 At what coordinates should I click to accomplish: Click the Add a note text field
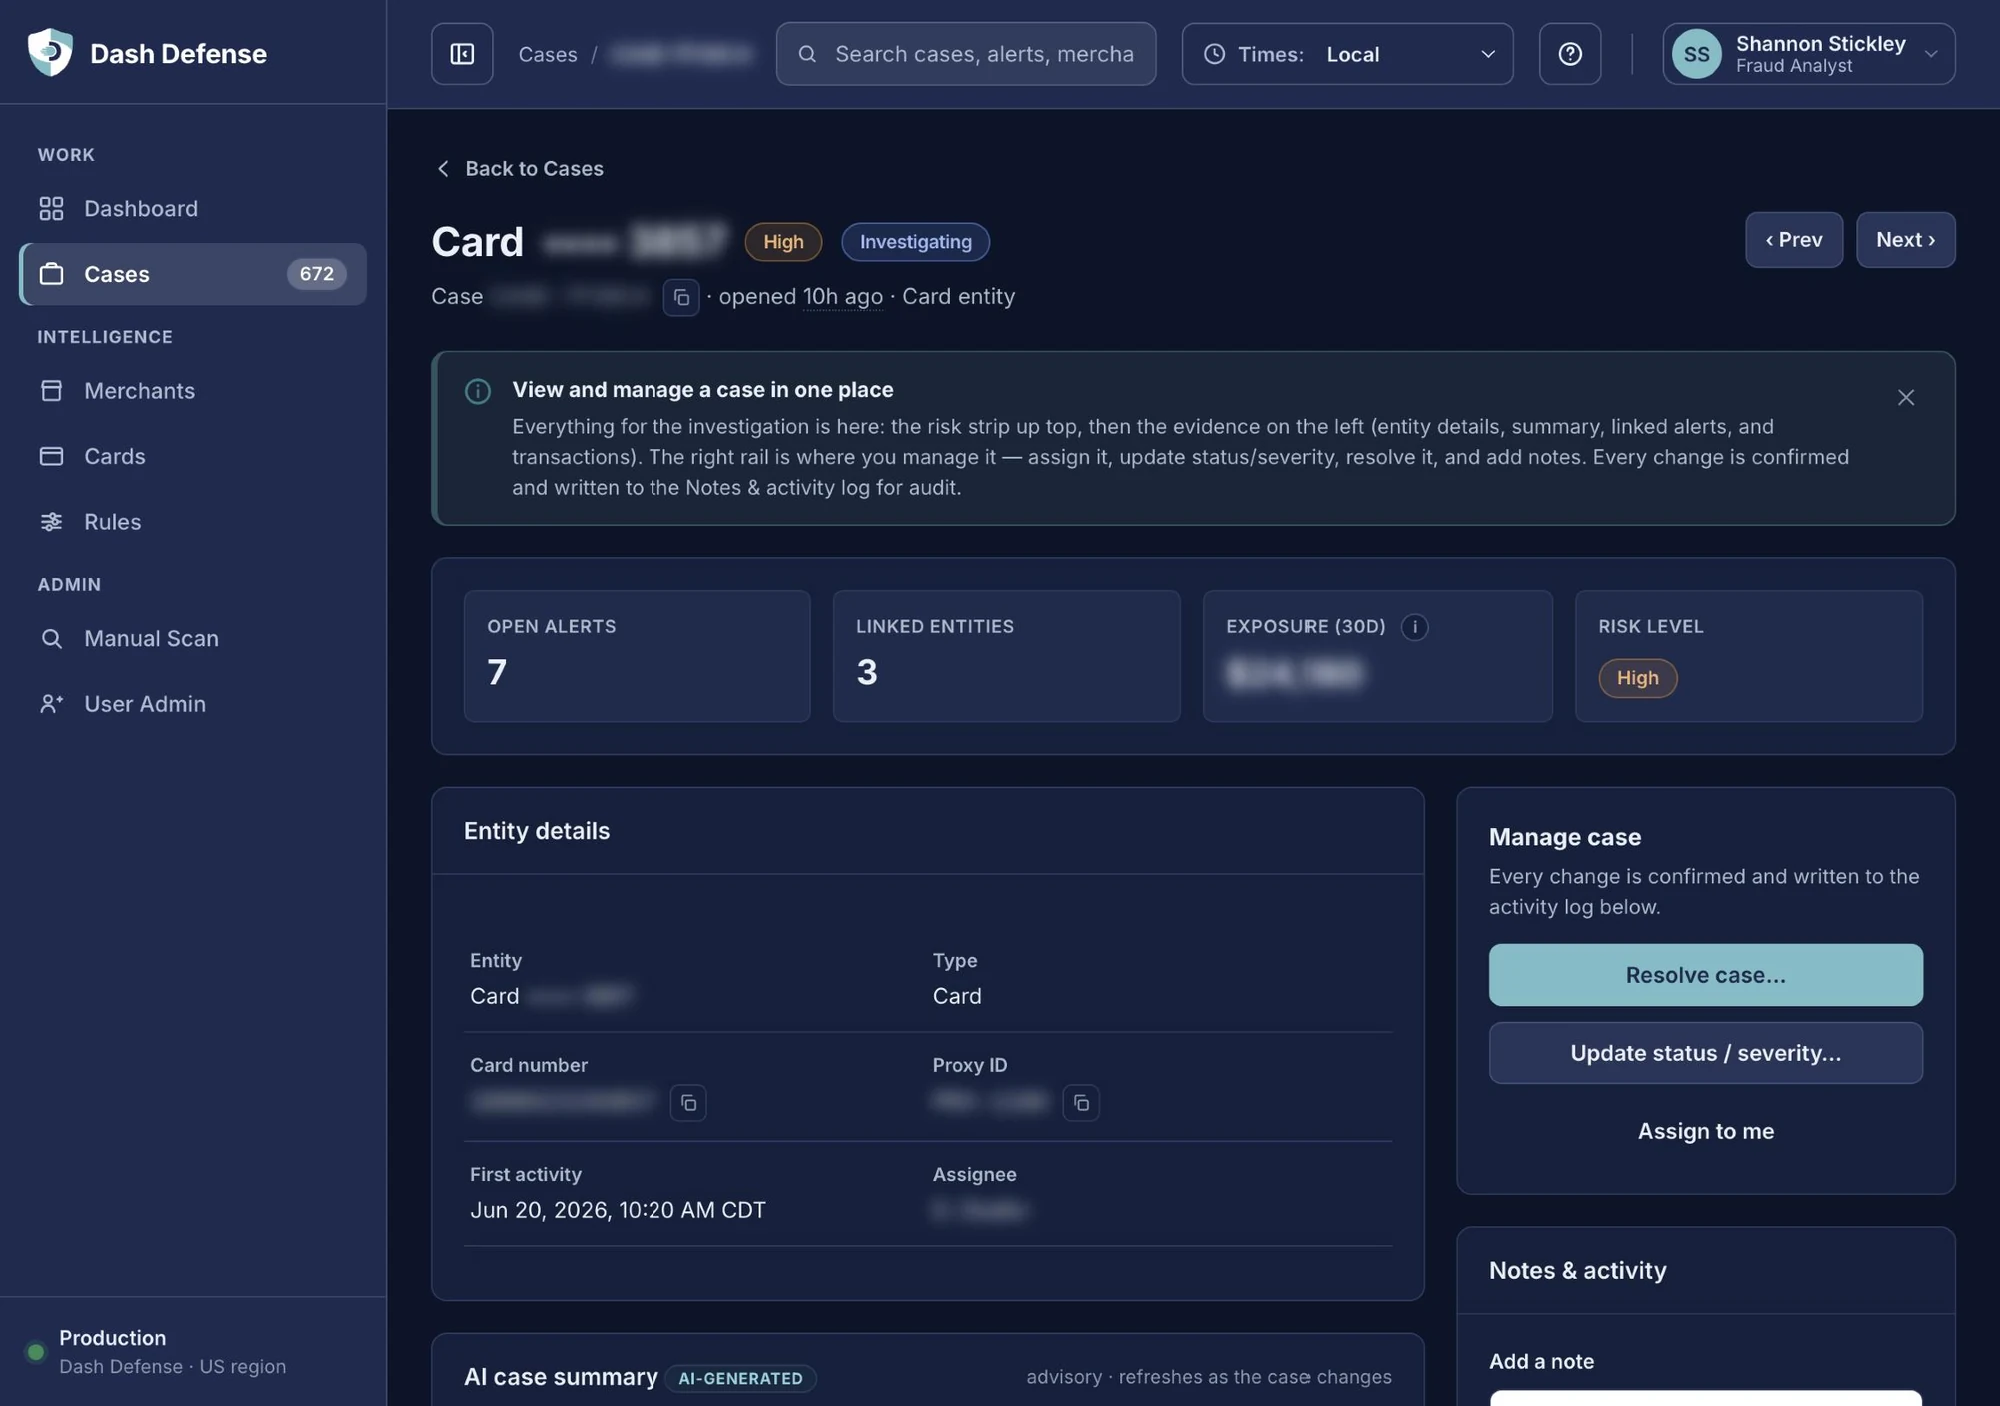tap(1705, 1398)
